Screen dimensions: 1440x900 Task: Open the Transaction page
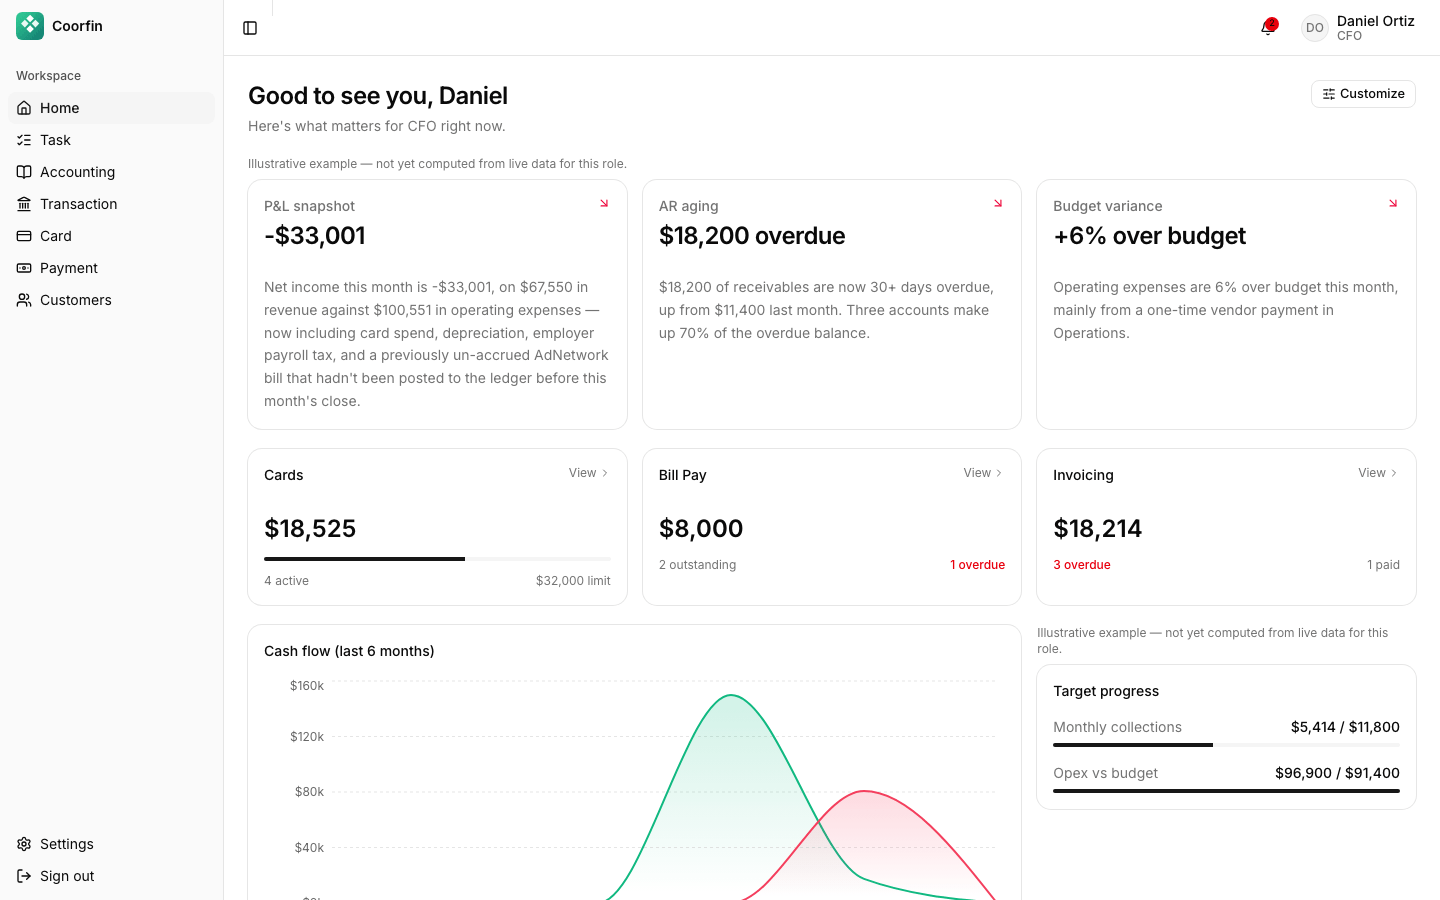(x=111, y=204)
